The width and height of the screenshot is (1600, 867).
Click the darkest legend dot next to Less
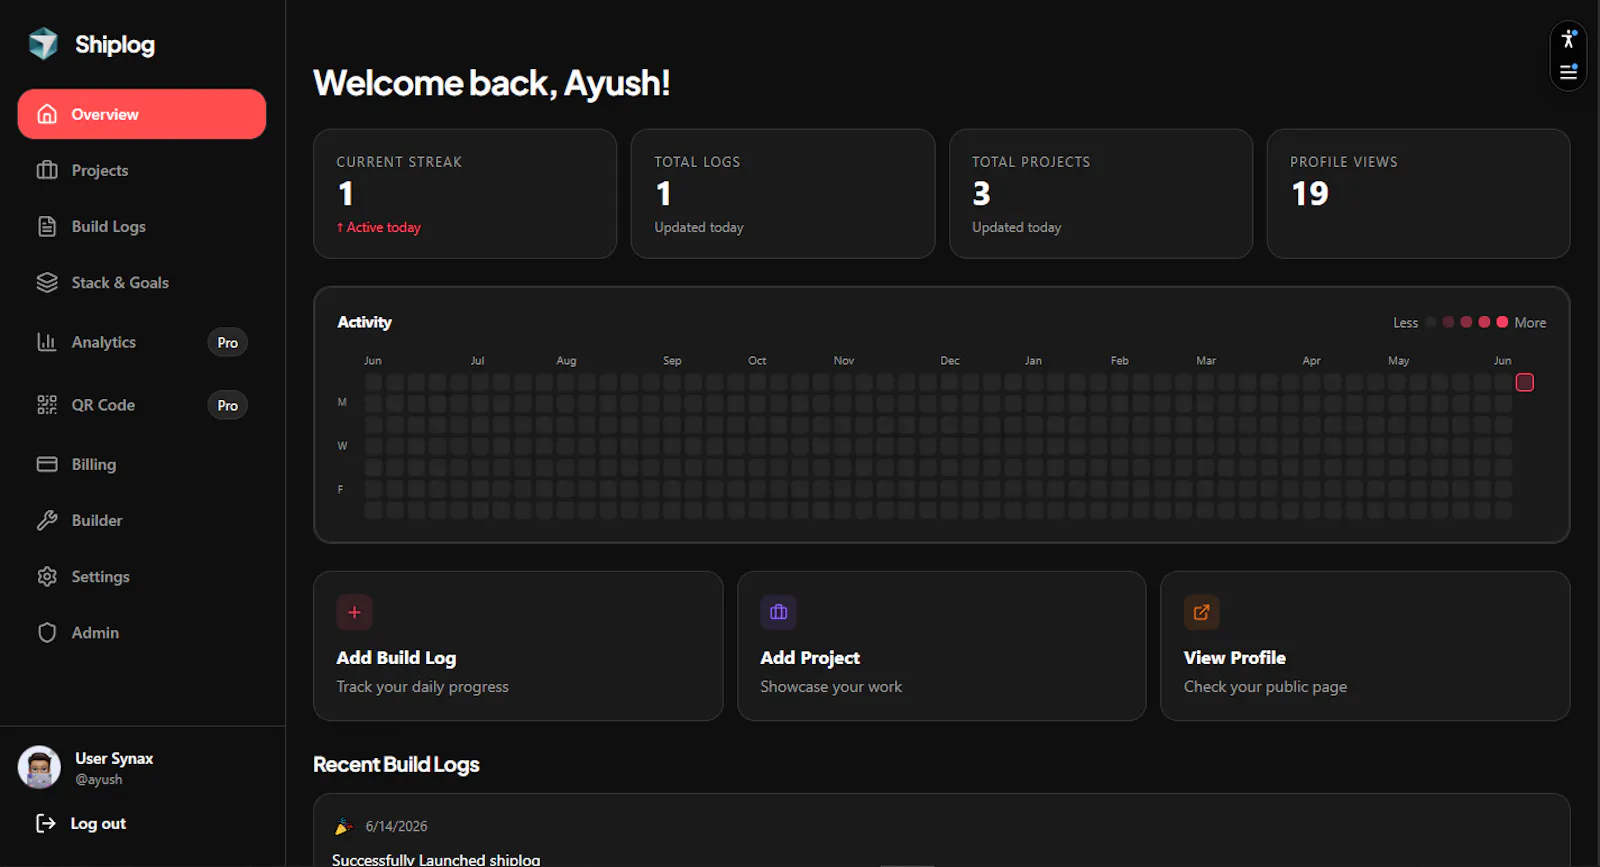pos(1431,322)
